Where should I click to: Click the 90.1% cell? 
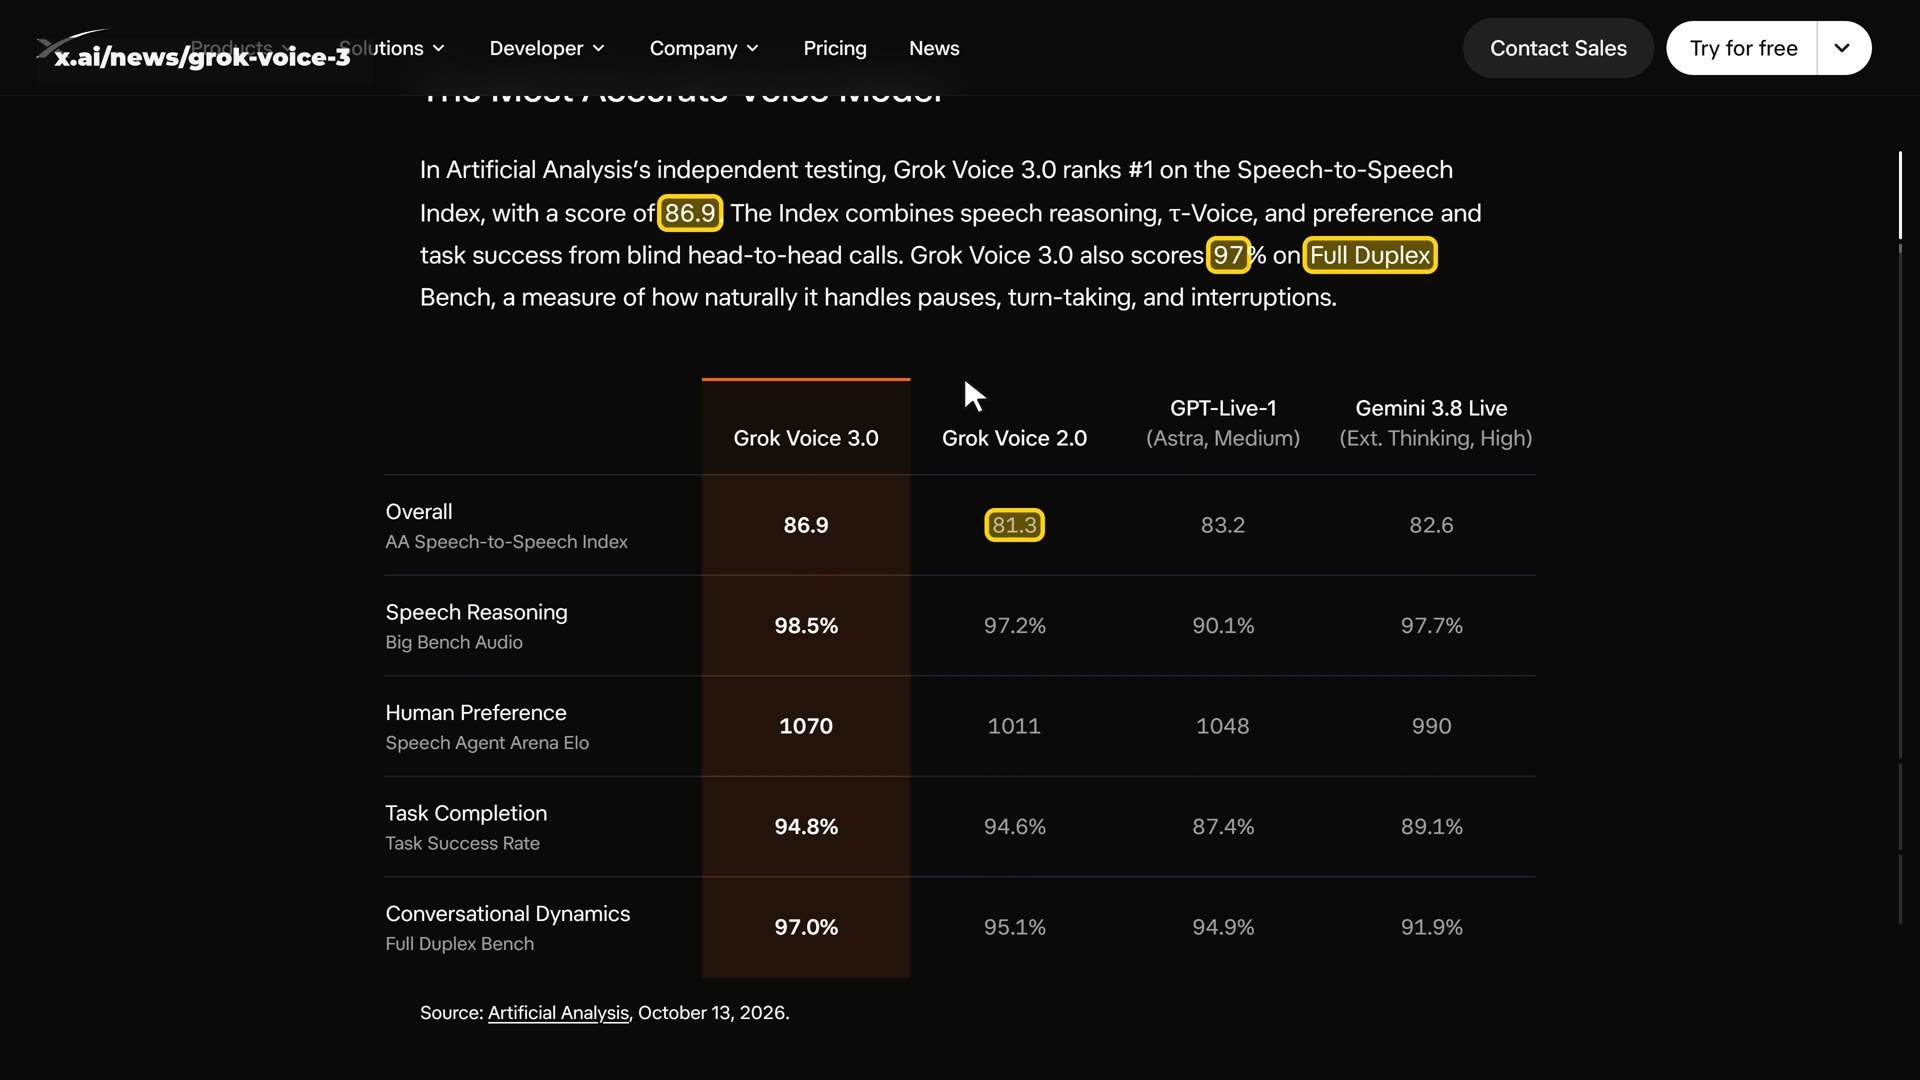[x=1223, y=626]
